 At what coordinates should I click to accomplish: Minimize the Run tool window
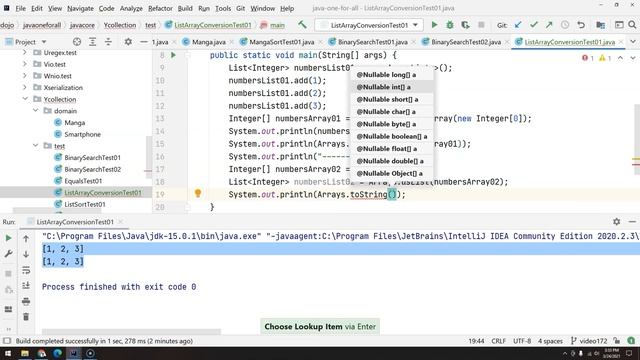click(x=632, y=222)
